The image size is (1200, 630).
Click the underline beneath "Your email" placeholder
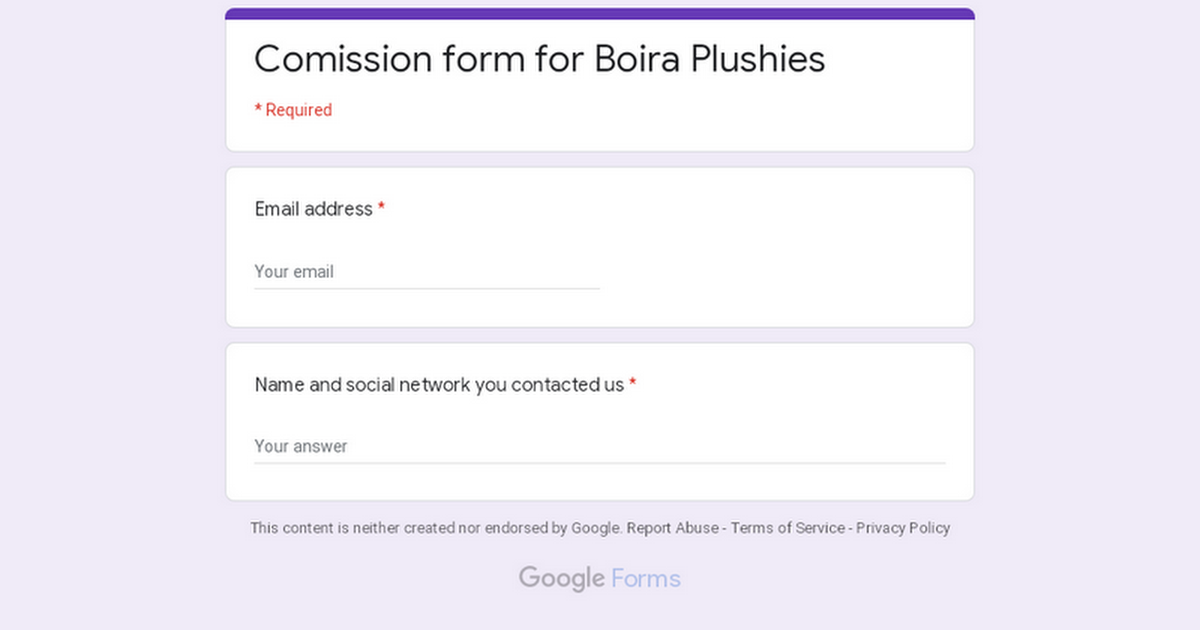click(x=427, y=288)
